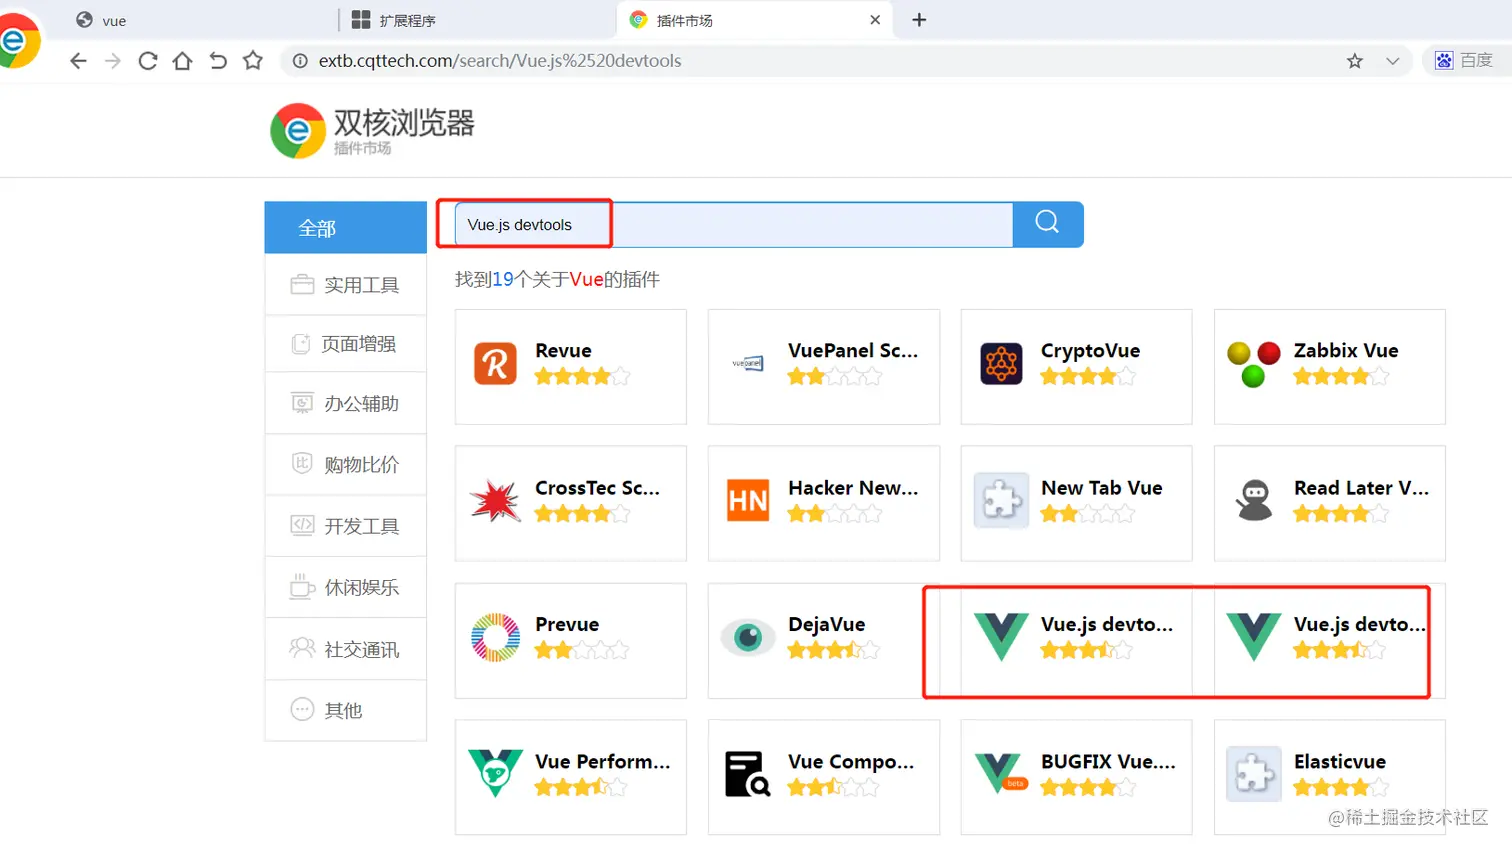Click the star rating under Revue
Viewport: 1512px width, 851px height.
582,377
